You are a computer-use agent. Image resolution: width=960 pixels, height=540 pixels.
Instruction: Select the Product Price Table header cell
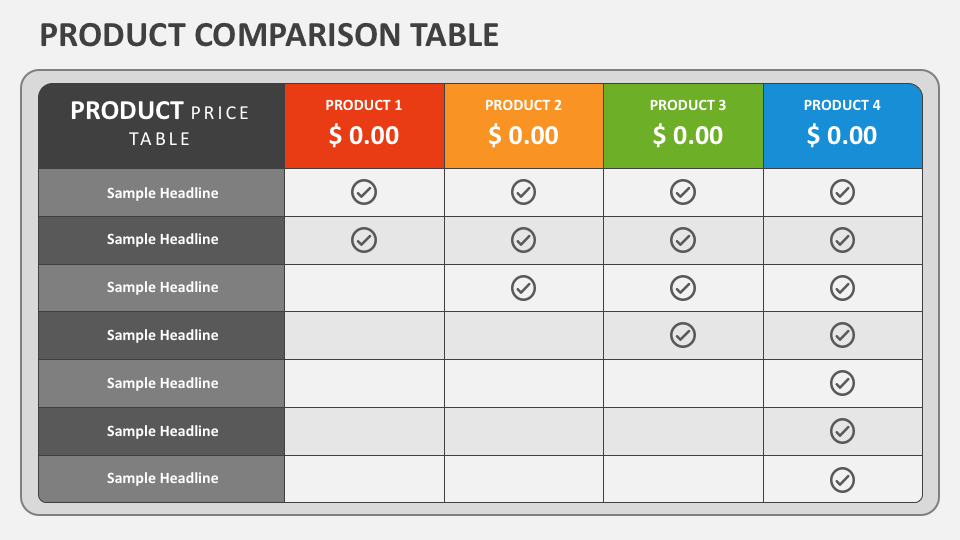(162, 126)
